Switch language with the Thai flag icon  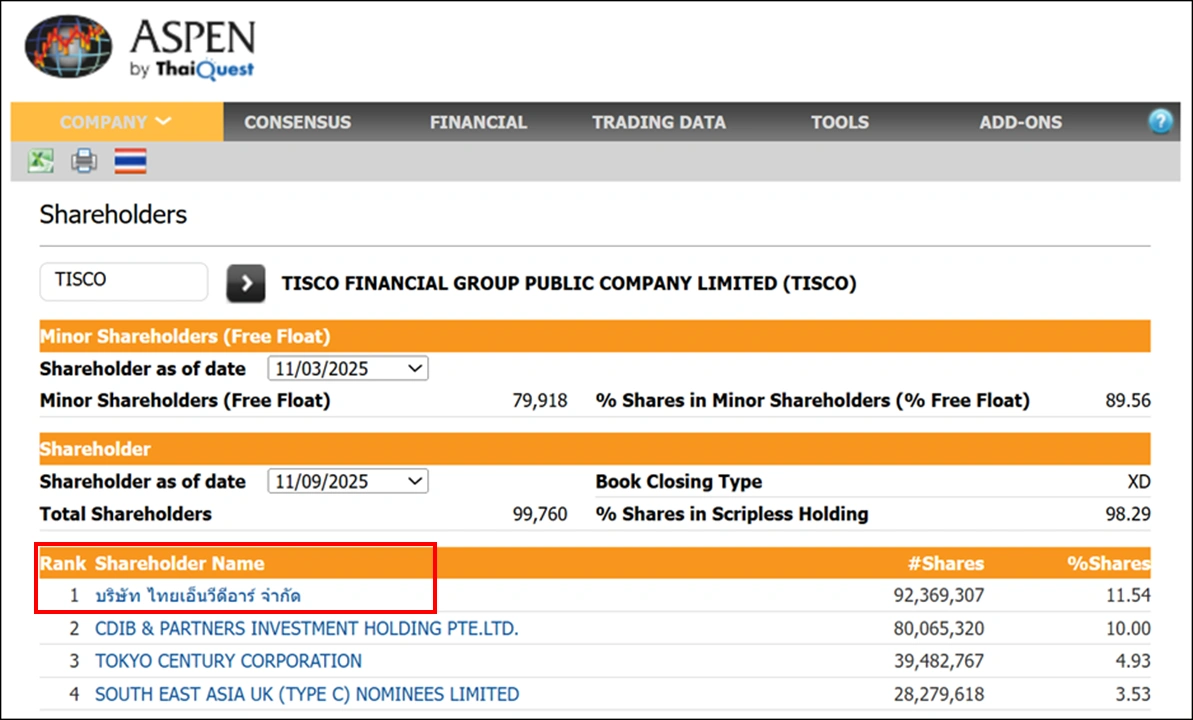tap(130, 161)
